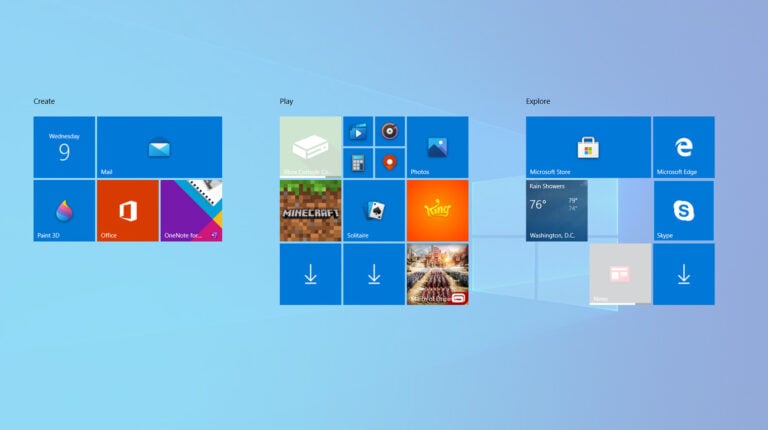Screen dimensions: 768x430
Task: Open the small Movies & TV tile
Action: 358,131
